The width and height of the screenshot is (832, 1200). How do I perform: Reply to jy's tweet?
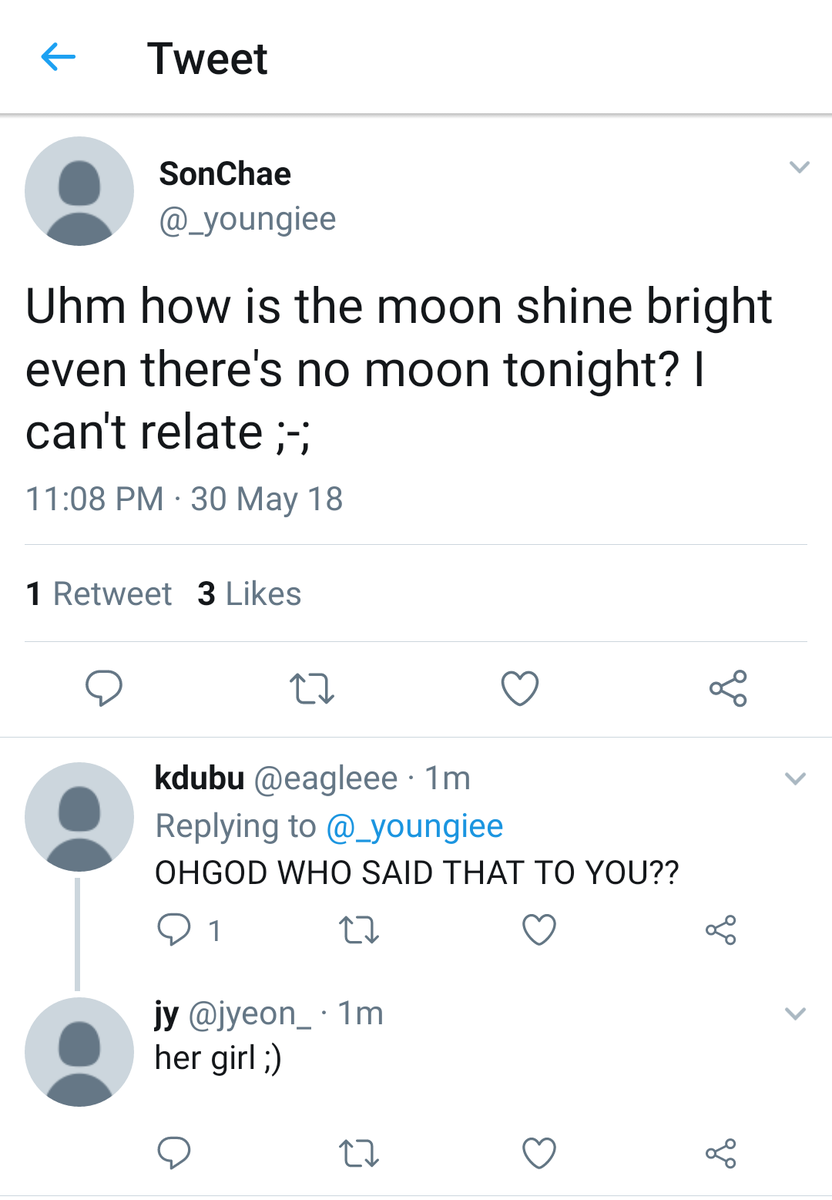click(x=176, y=1153)
